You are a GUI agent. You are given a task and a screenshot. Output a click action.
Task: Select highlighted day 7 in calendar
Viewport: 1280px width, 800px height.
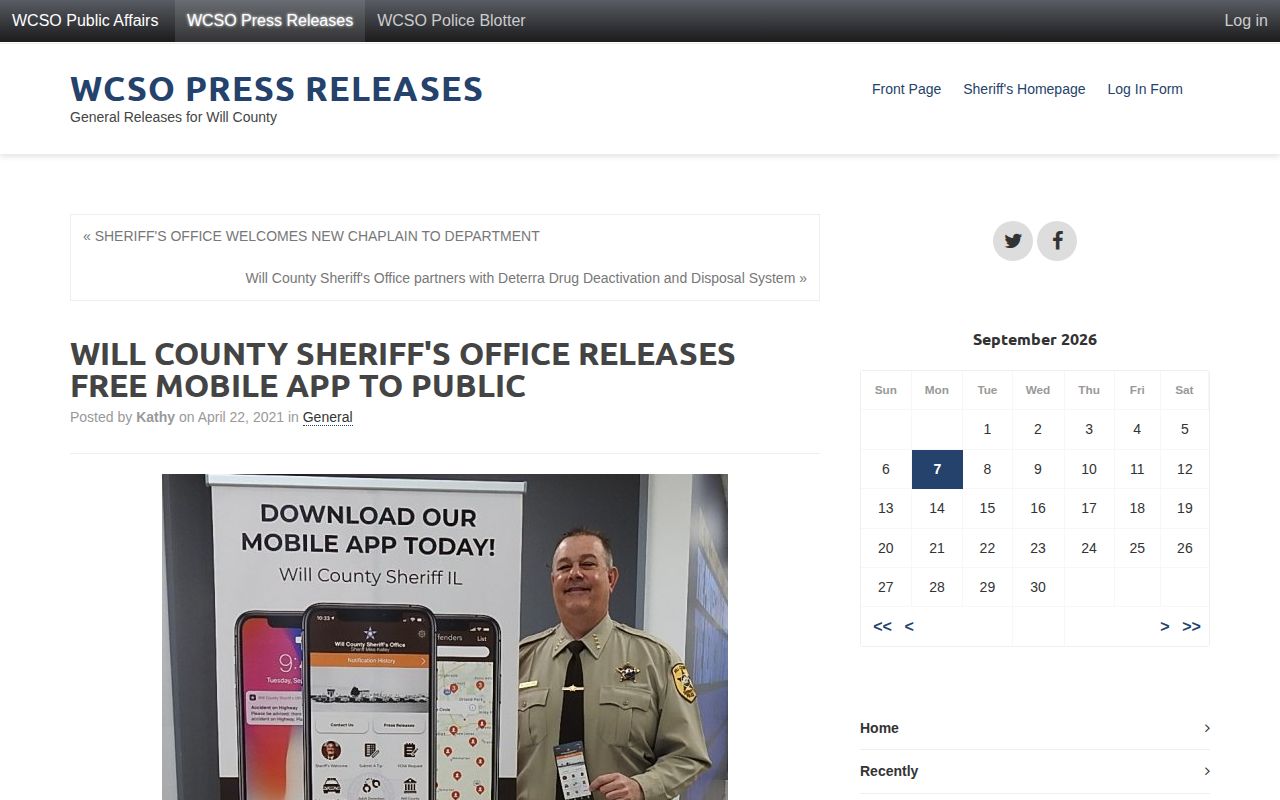937,469
